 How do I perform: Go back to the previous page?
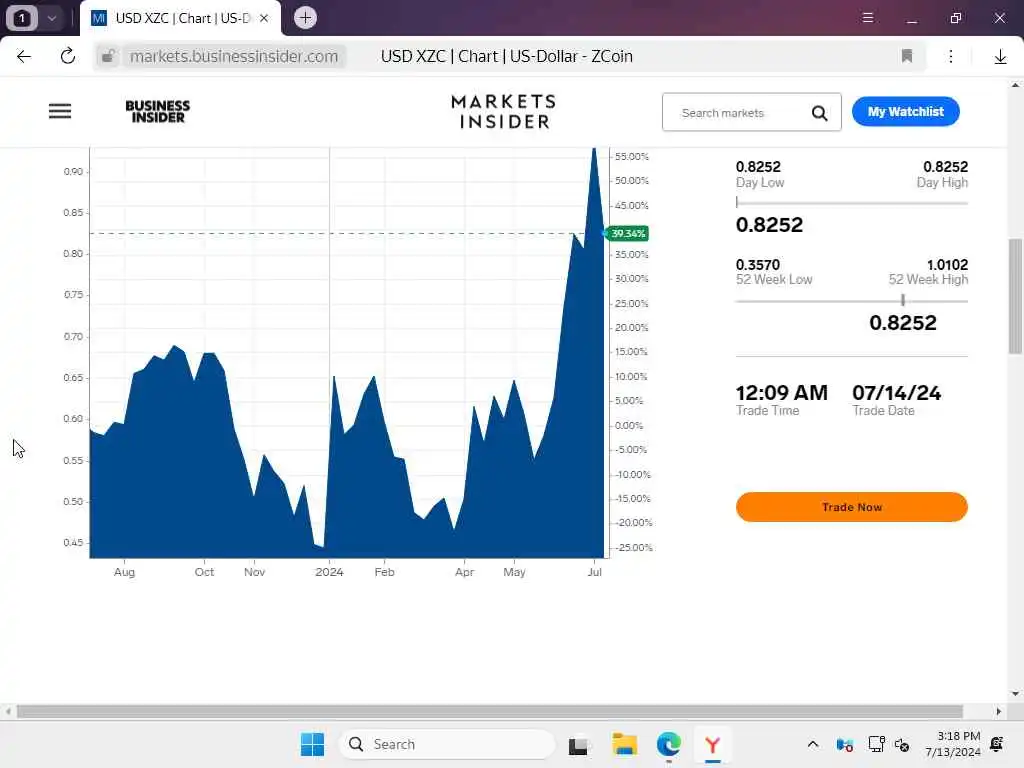tap(24, 56)
